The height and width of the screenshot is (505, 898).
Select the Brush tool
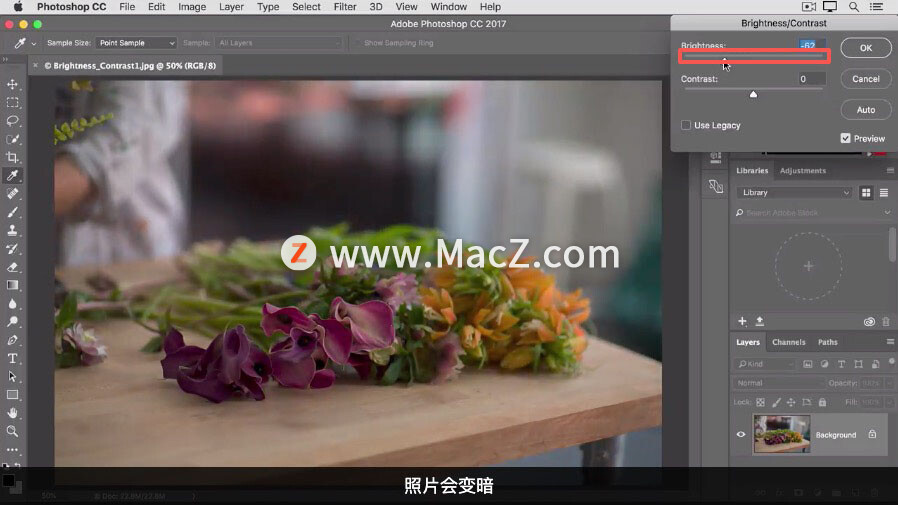tap(12, 212)
